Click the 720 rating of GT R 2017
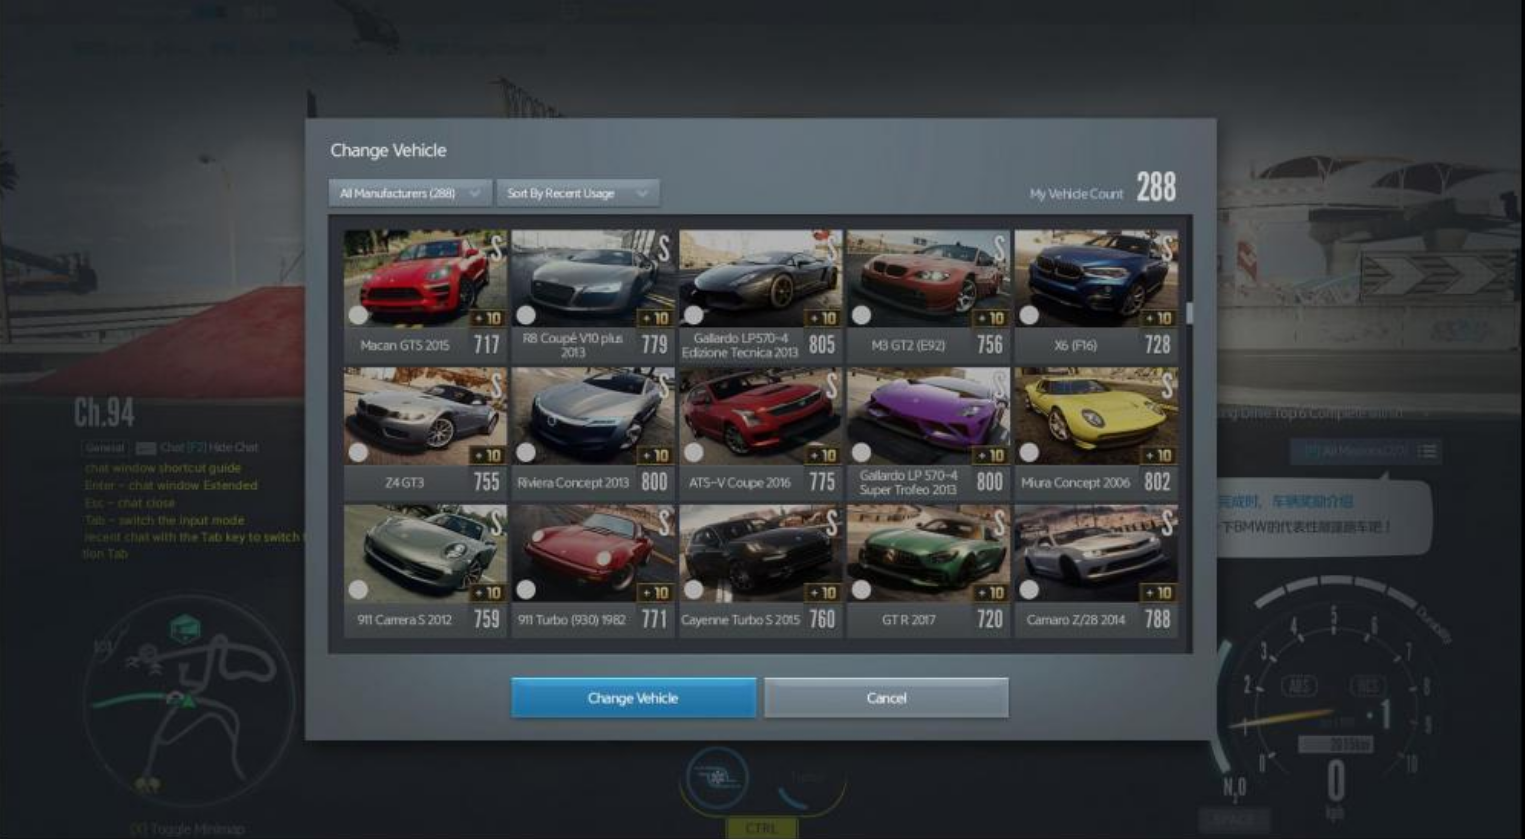1525x839 pixels. (x=989, y=619)
